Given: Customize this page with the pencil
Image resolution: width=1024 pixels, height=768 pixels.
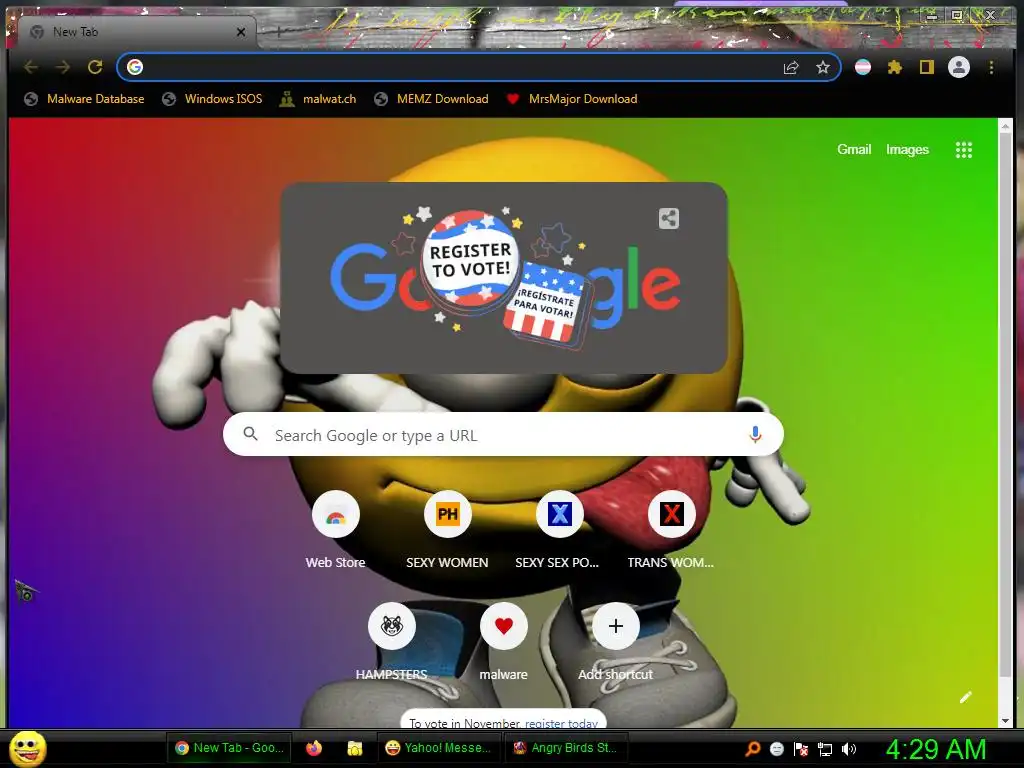Looking at the screenshot, I should click(966, 697).
